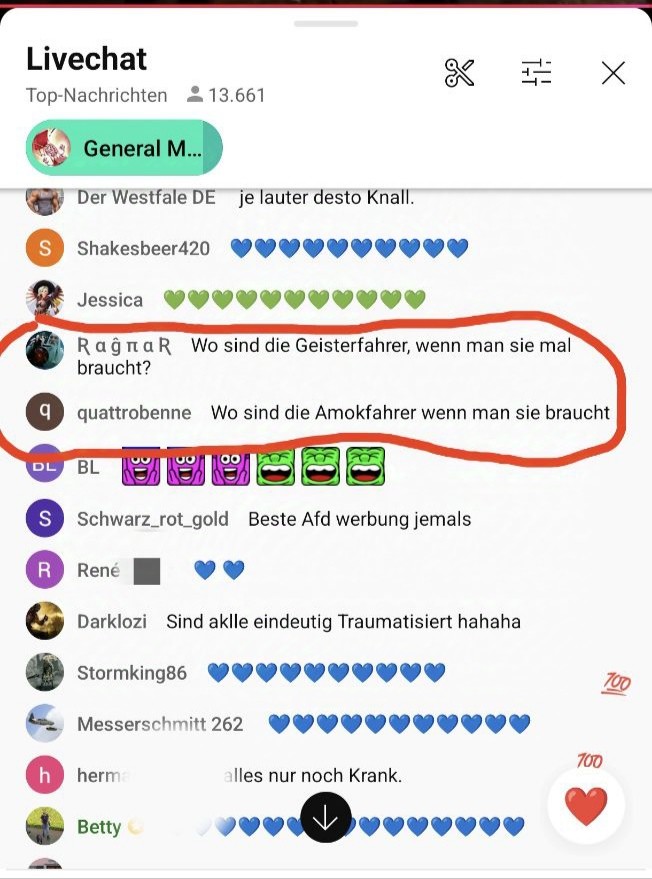This screenshot has height=879, width=652.
Task: Close the Livechat panel
Action: tap(613, 73)
